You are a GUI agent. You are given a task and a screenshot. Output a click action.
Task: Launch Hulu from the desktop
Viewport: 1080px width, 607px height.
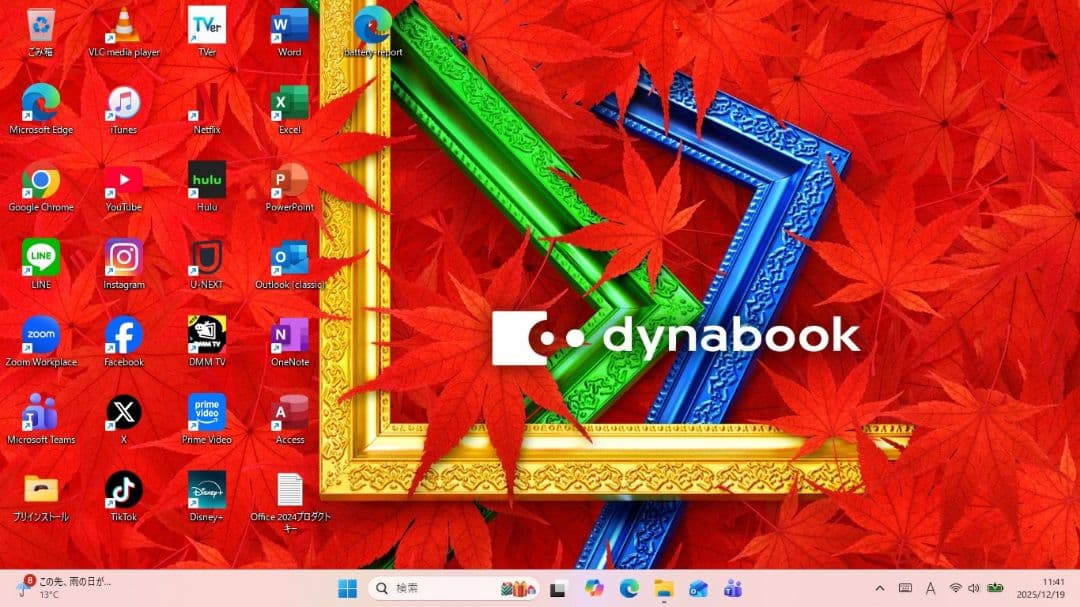tap(207, 186)
